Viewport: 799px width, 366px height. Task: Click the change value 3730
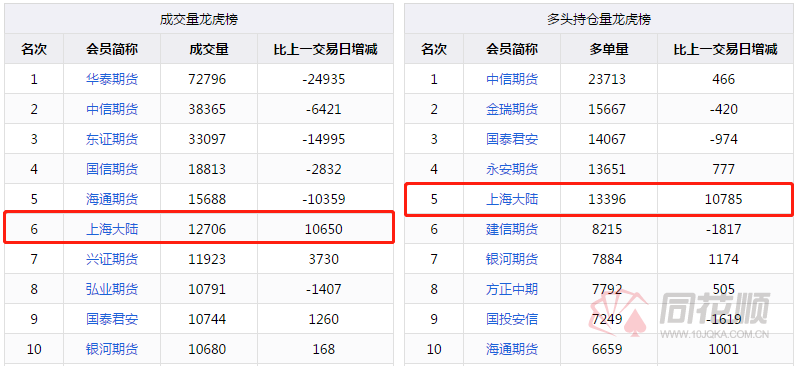click(x=324, y=259)
